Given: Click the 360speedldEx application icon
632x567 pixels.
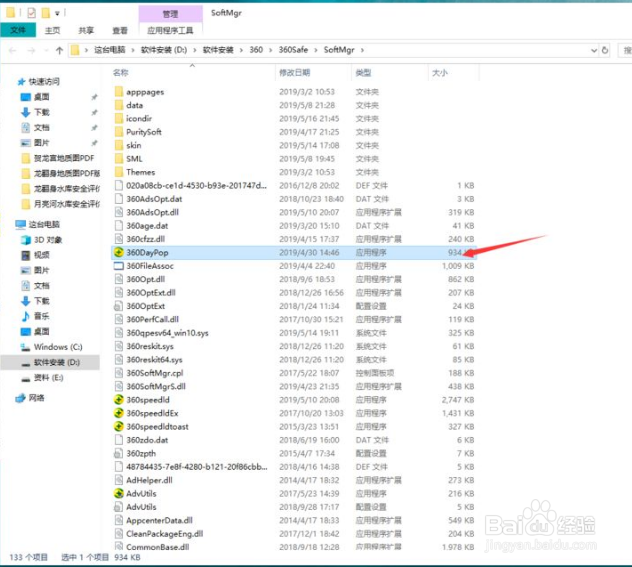Looking at the screenshot, I should pos(118,413).
